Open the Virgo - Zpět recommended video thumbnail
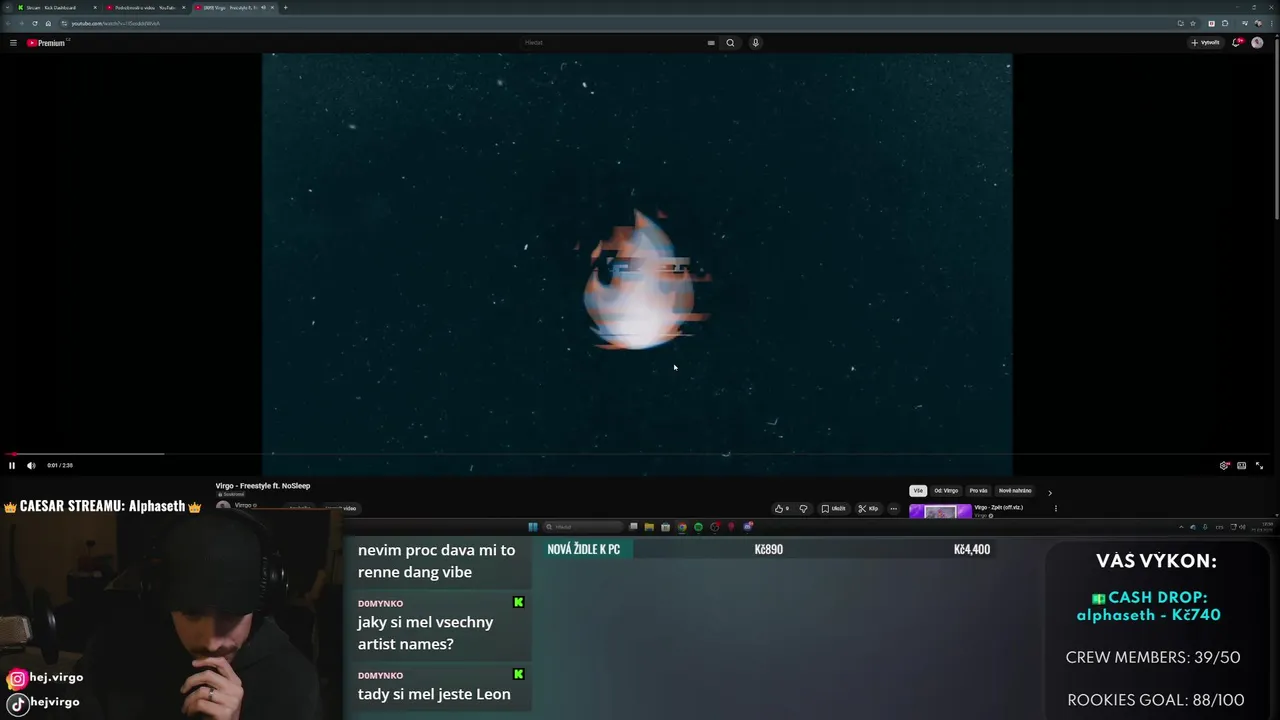Image resolution: width=1280 pixels, height=720 pixels. tap(939, 511)
